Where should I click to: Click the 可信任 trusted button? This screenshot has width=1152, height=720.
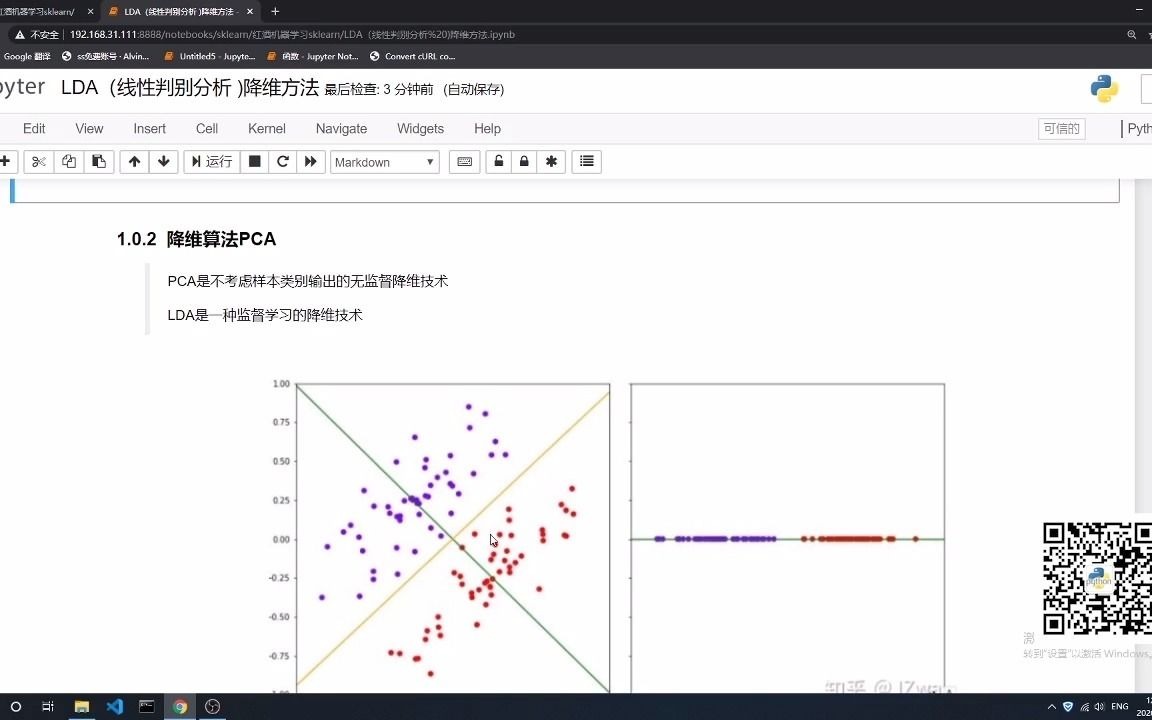pos(1061,128)
